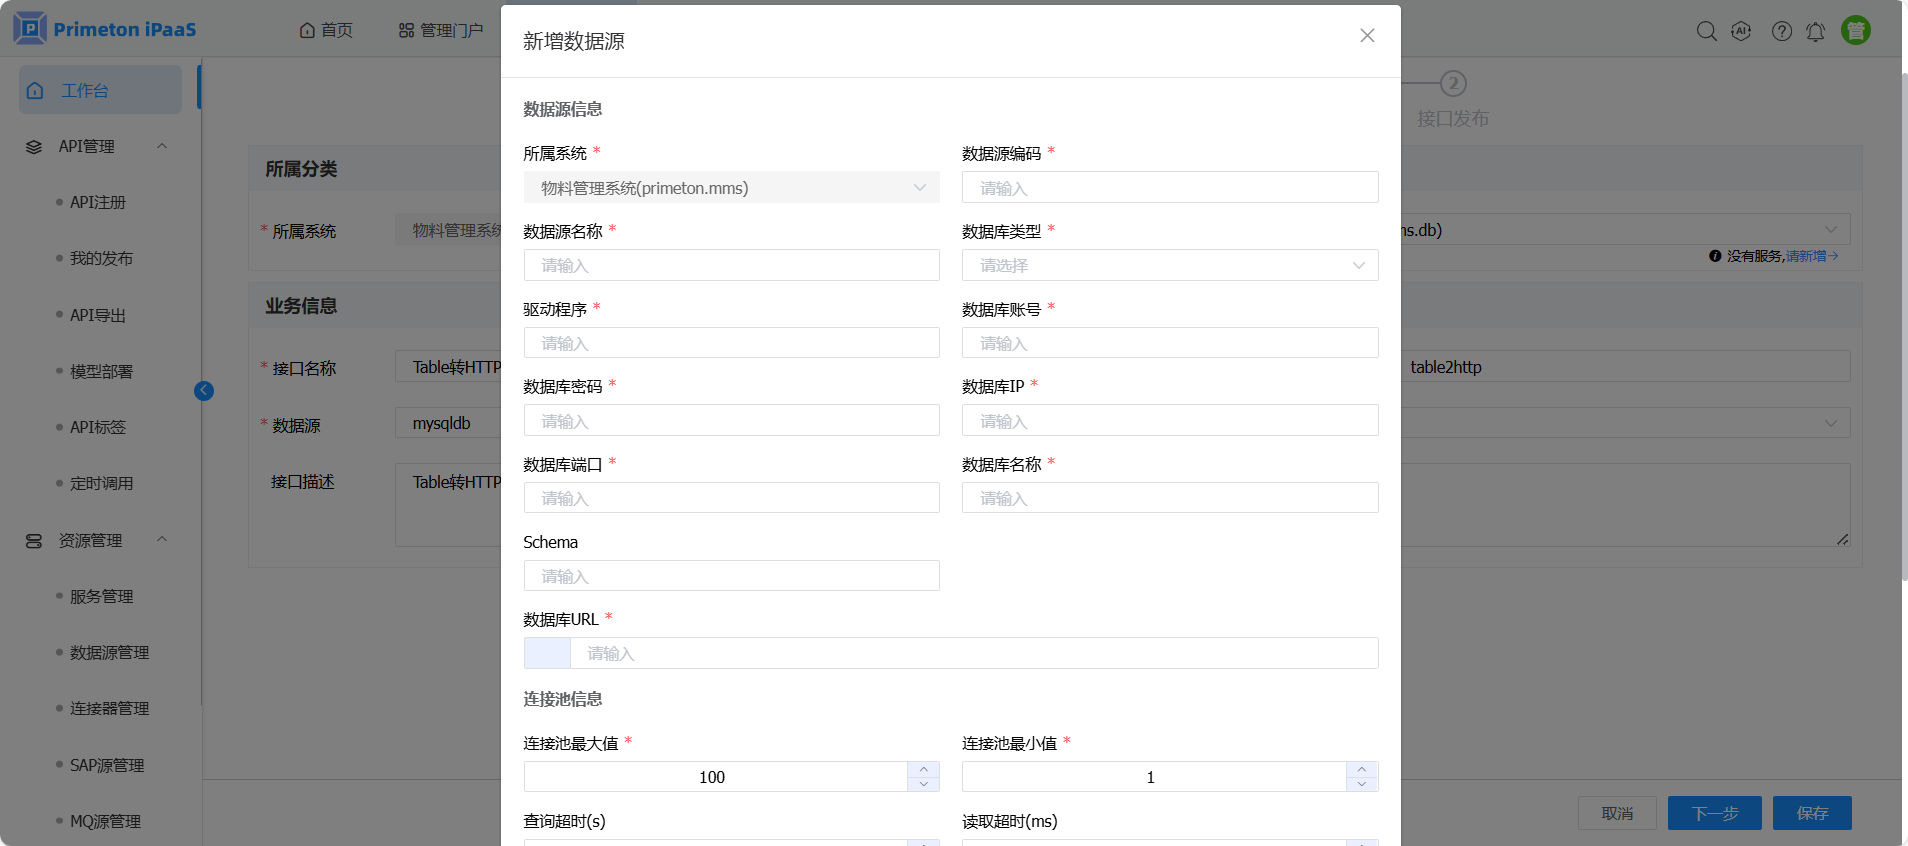Click the Primeton iPaaS logo
This screenshot has height=846, width=1908.
[x=105, y=29]
